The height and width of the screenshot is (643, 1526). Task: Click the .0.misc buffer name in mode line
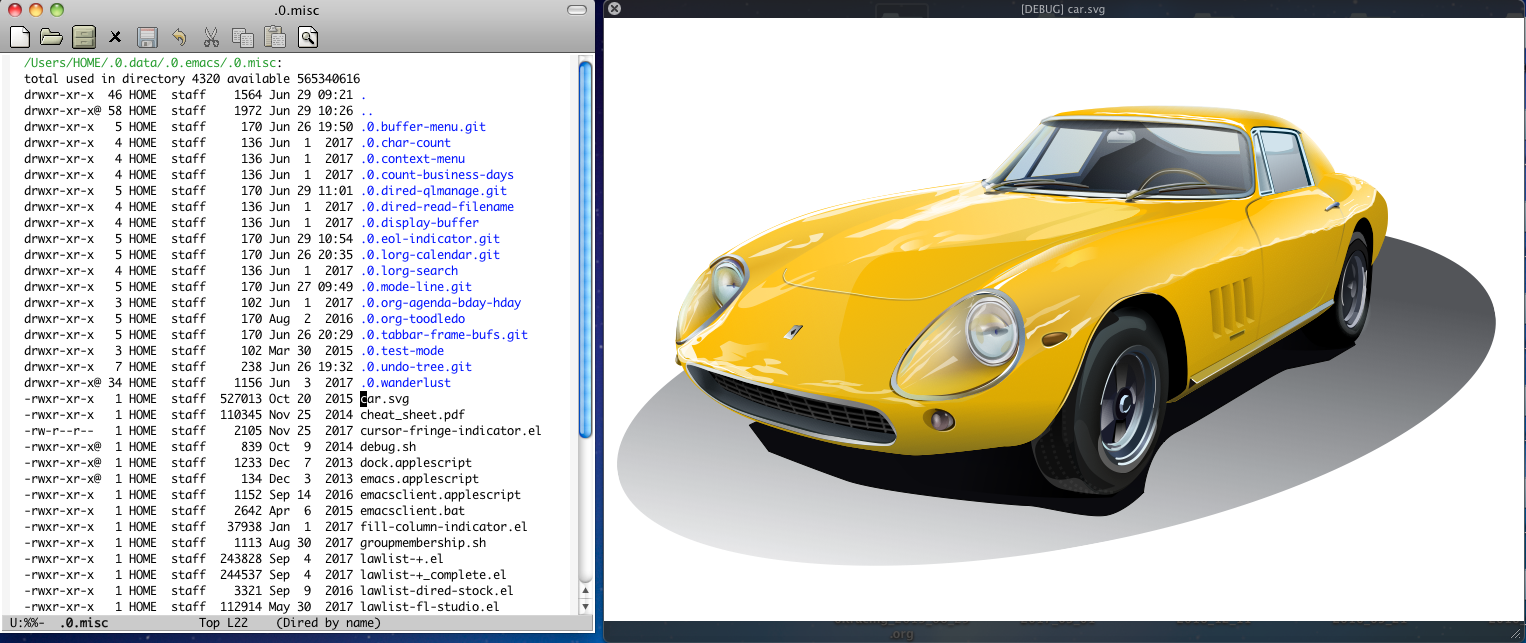click(84, 623)
